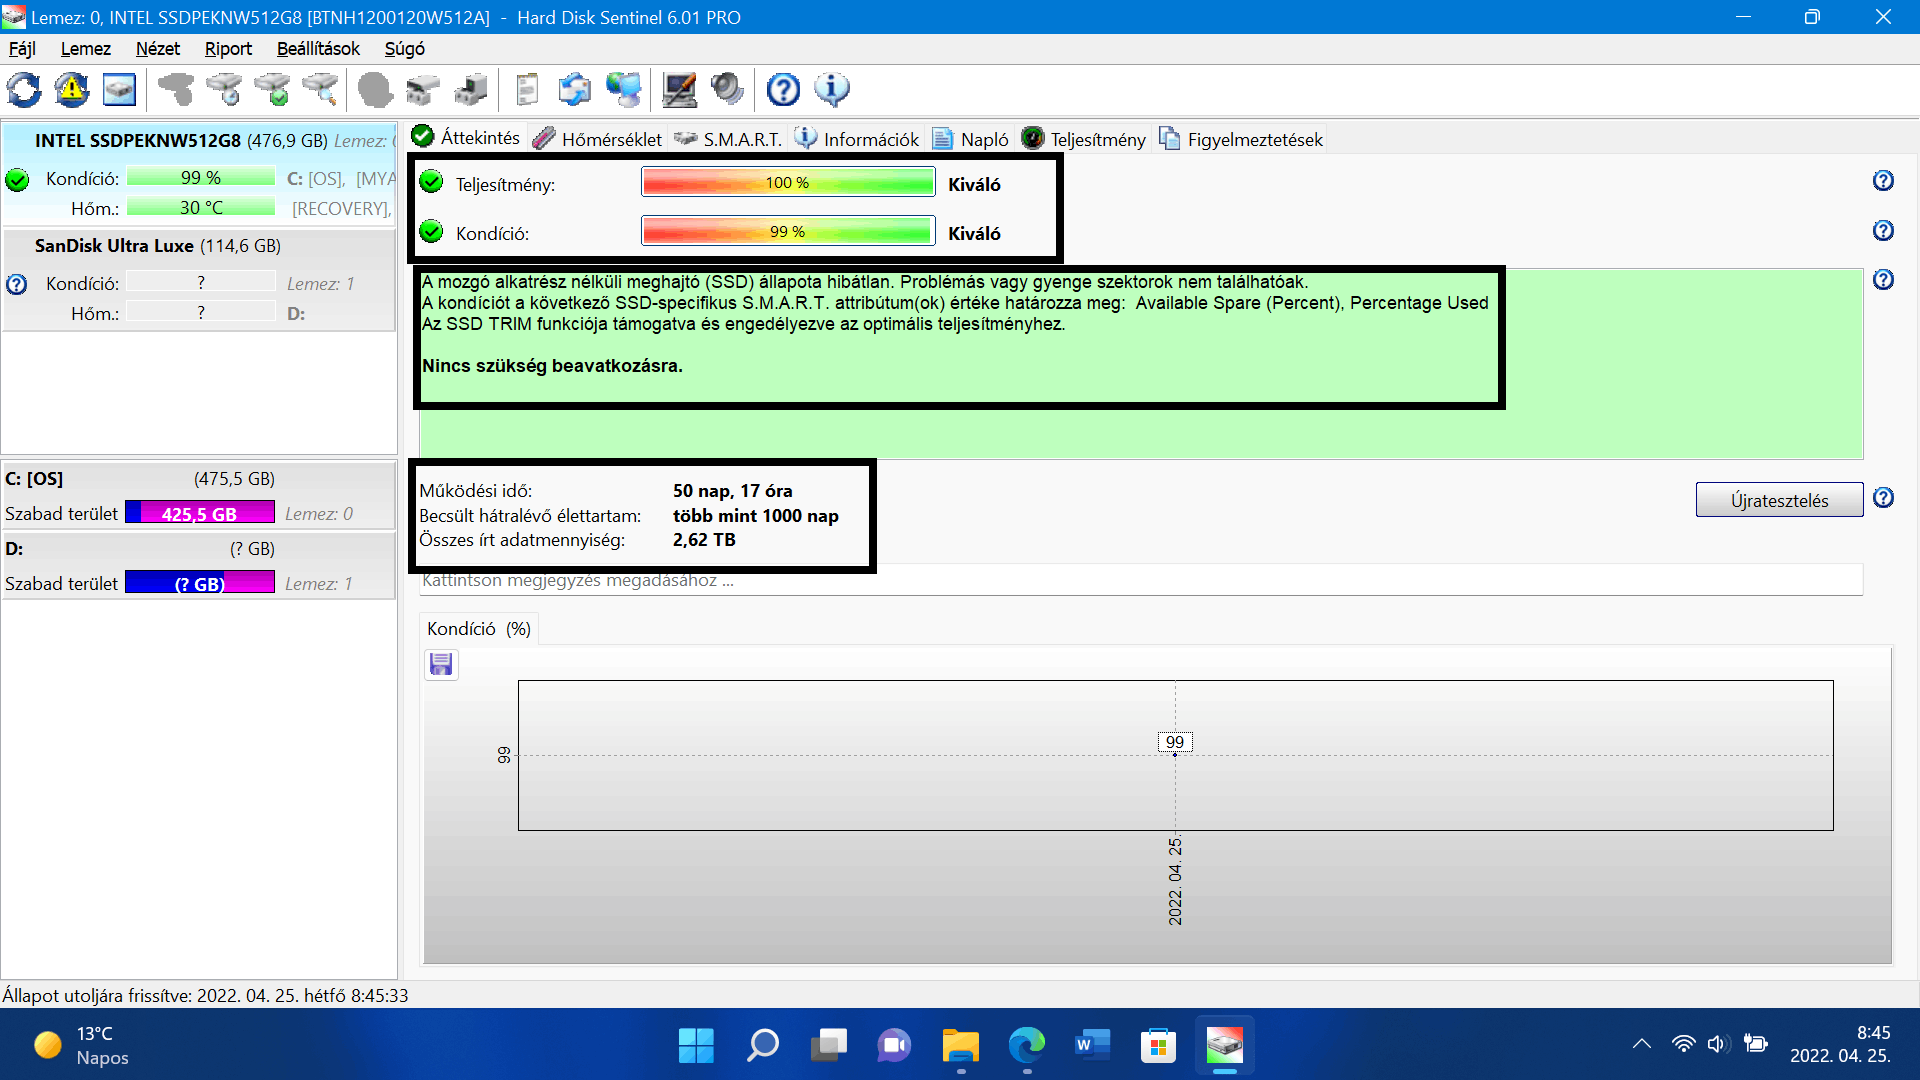Click the 30 °C temperature bar in sidebar

coord(201,207)
